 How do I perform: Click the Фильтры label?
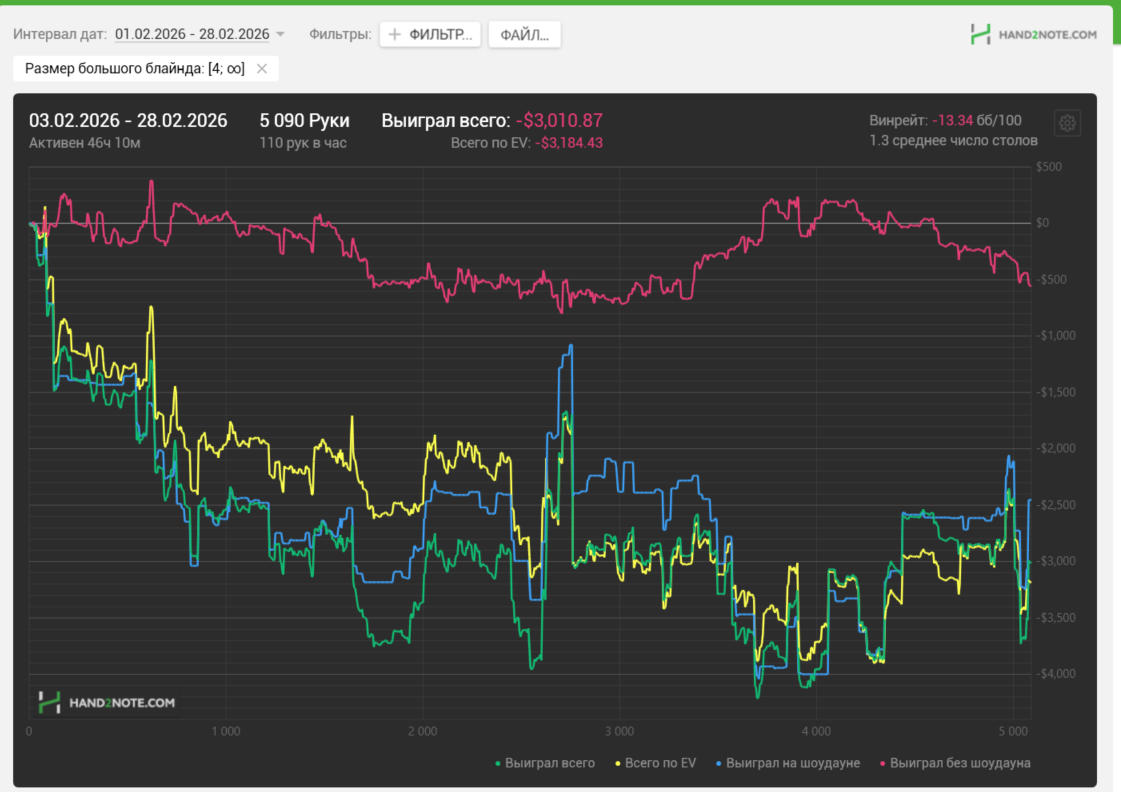(x=340, y=34)
